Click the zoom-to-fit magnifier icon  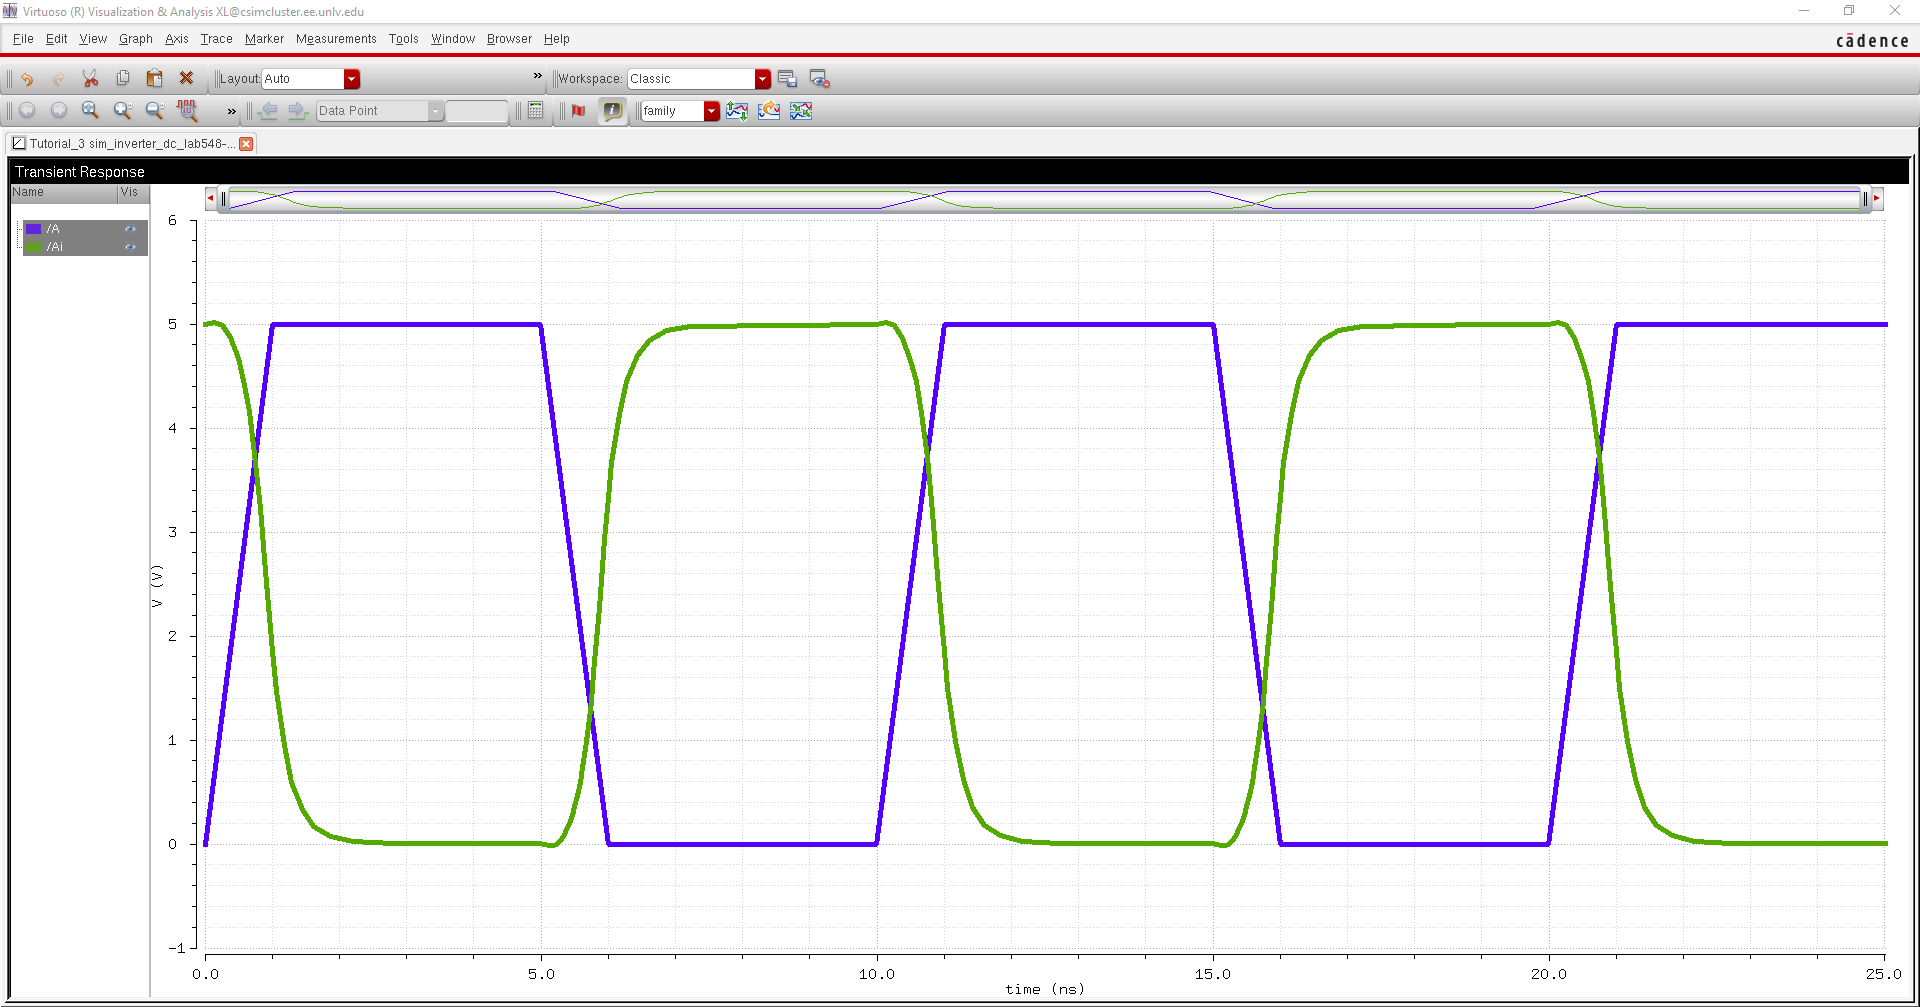[x=90, y=111]
